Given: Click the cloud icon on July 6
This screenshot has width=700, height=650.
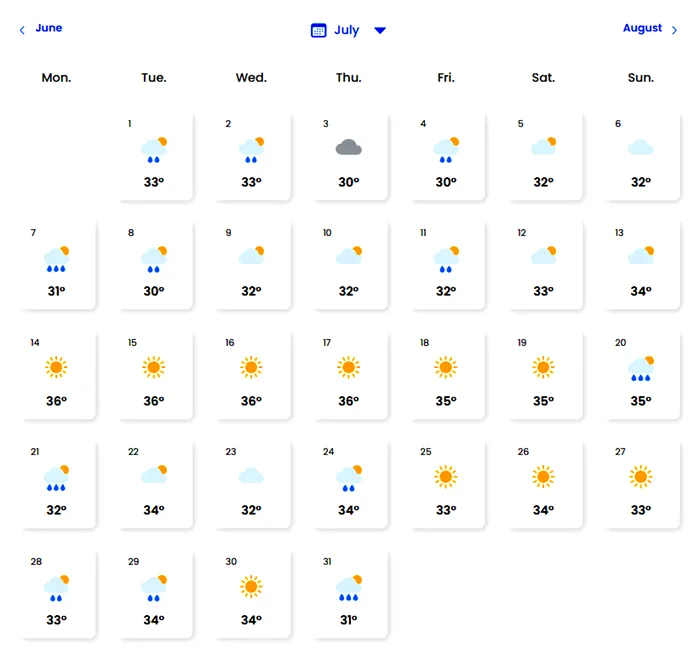Looking at the screenshot, I should tap(641, 148).
